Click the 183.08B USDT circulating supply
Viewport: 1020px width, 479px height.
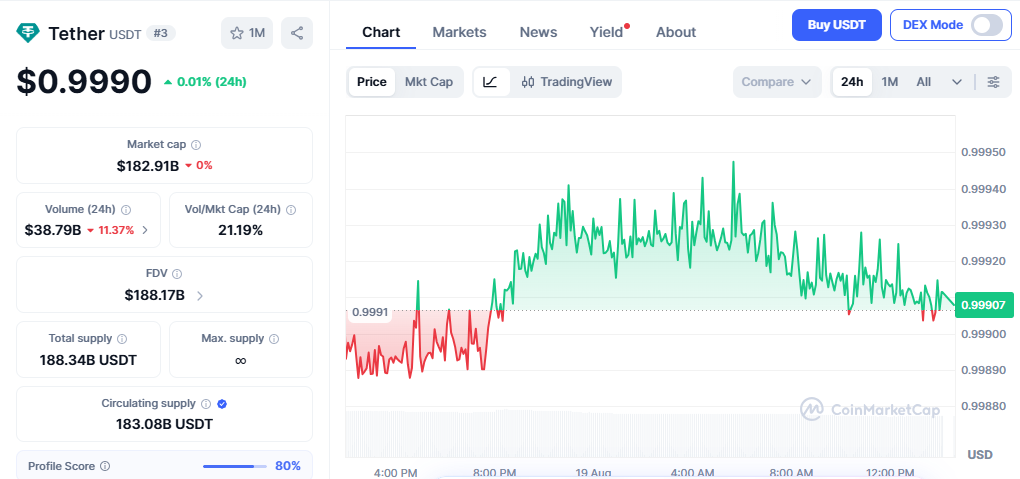tap(165, 424)
